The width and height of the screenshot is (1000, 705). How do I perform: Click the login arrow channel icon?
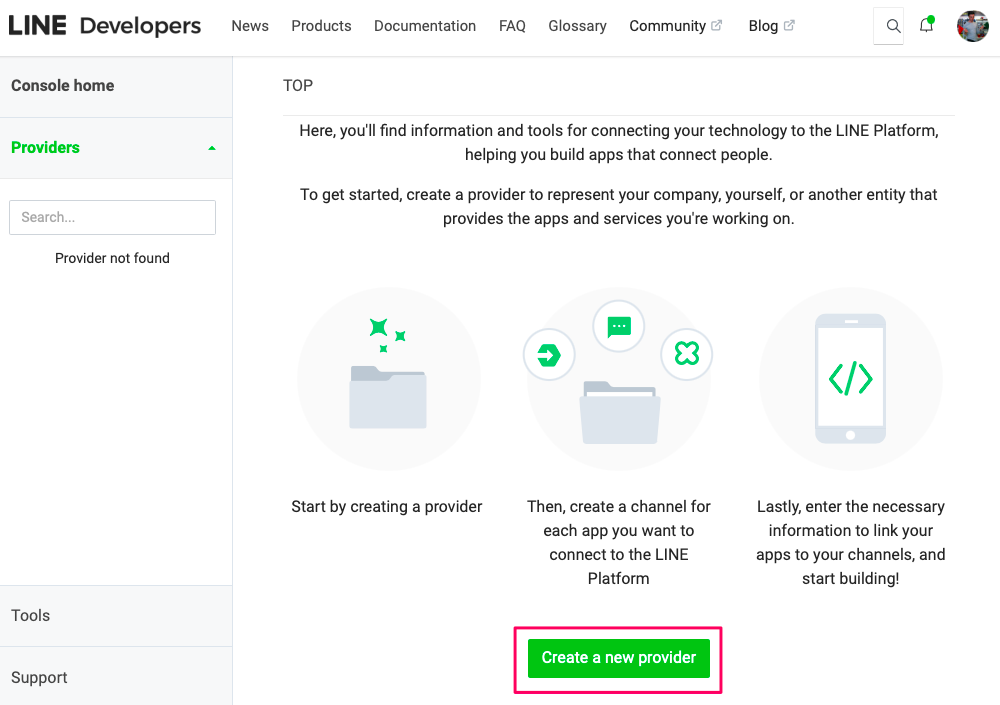[549, 355]
